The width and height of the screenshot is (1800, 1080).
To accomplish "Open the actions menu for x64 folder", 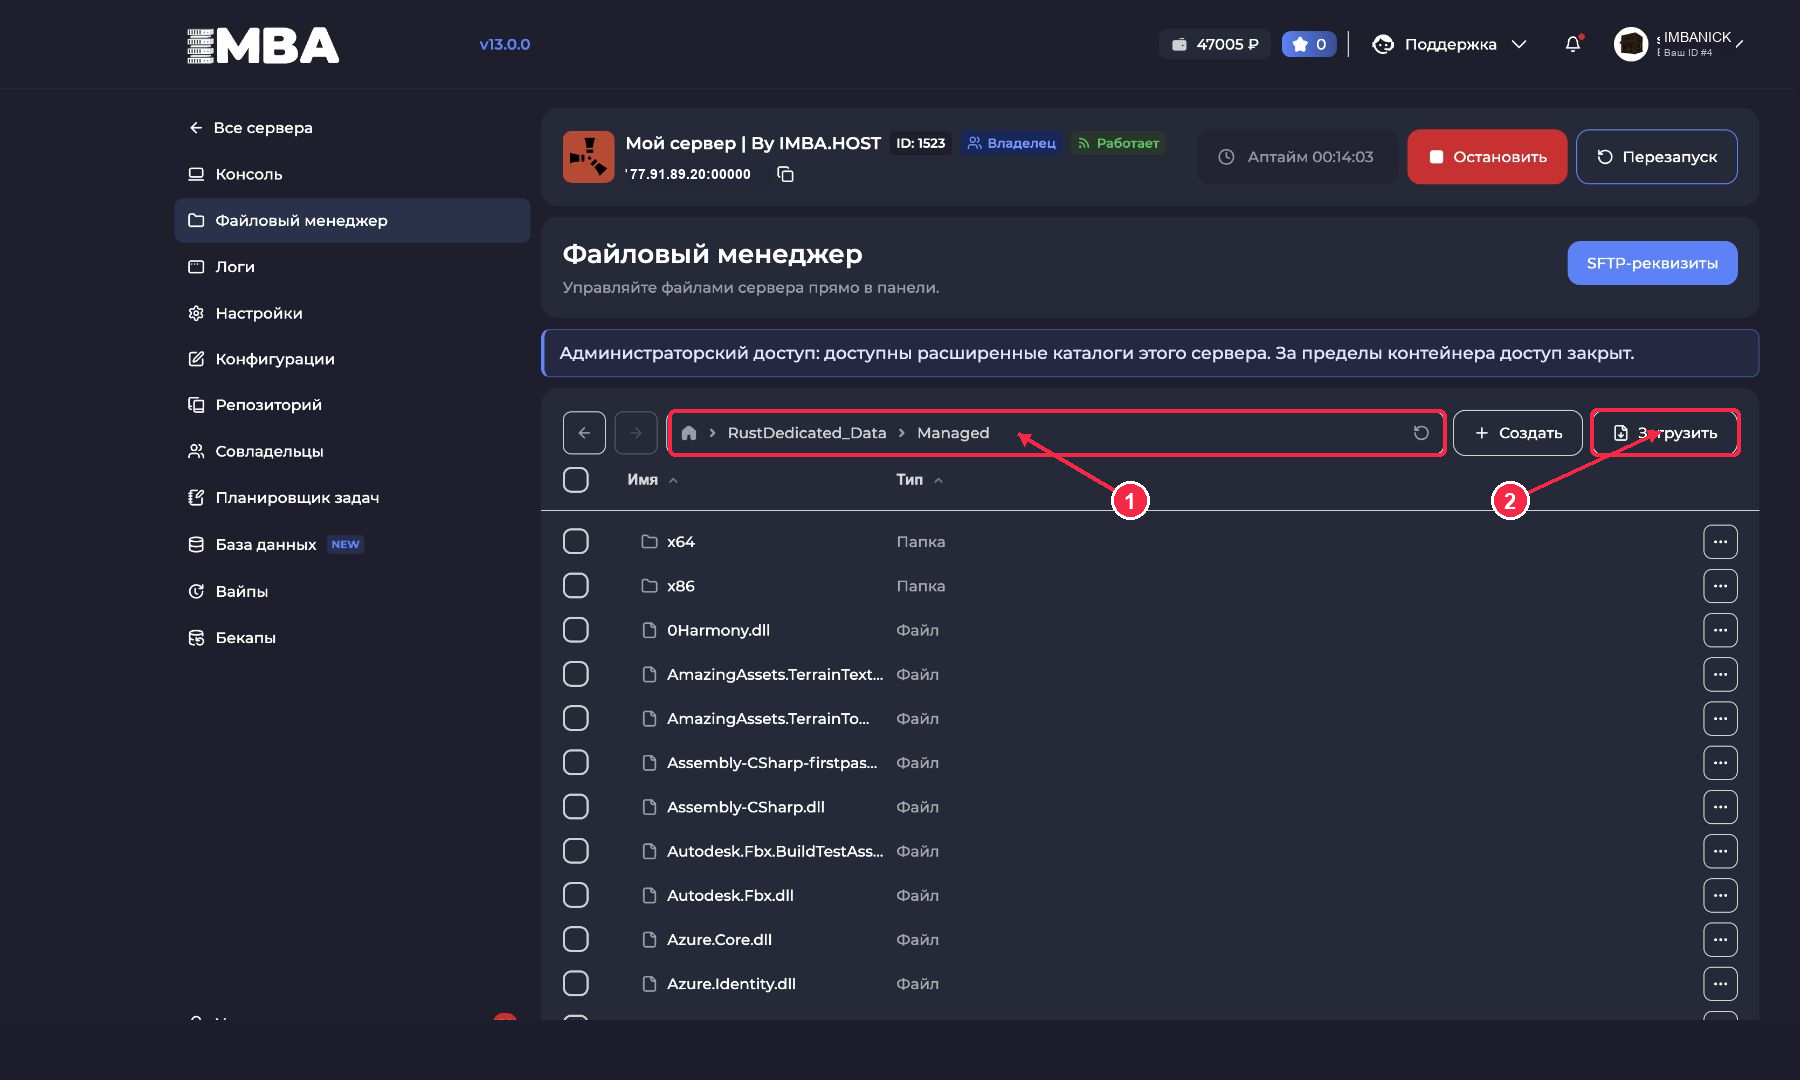I will [1720, 542].
